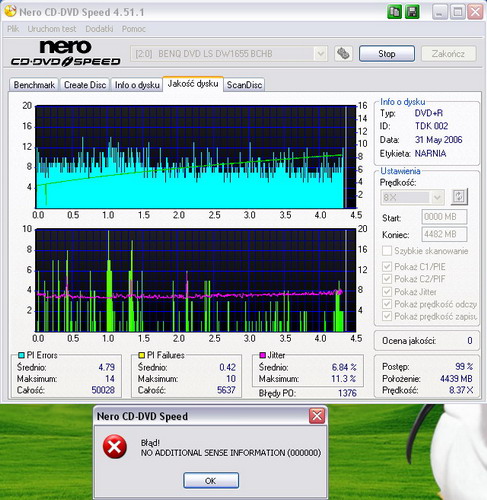Toggle Pokaż prędkość zapisu checkbox
This screenshot has width=487, height=500.
pos(387,316)
